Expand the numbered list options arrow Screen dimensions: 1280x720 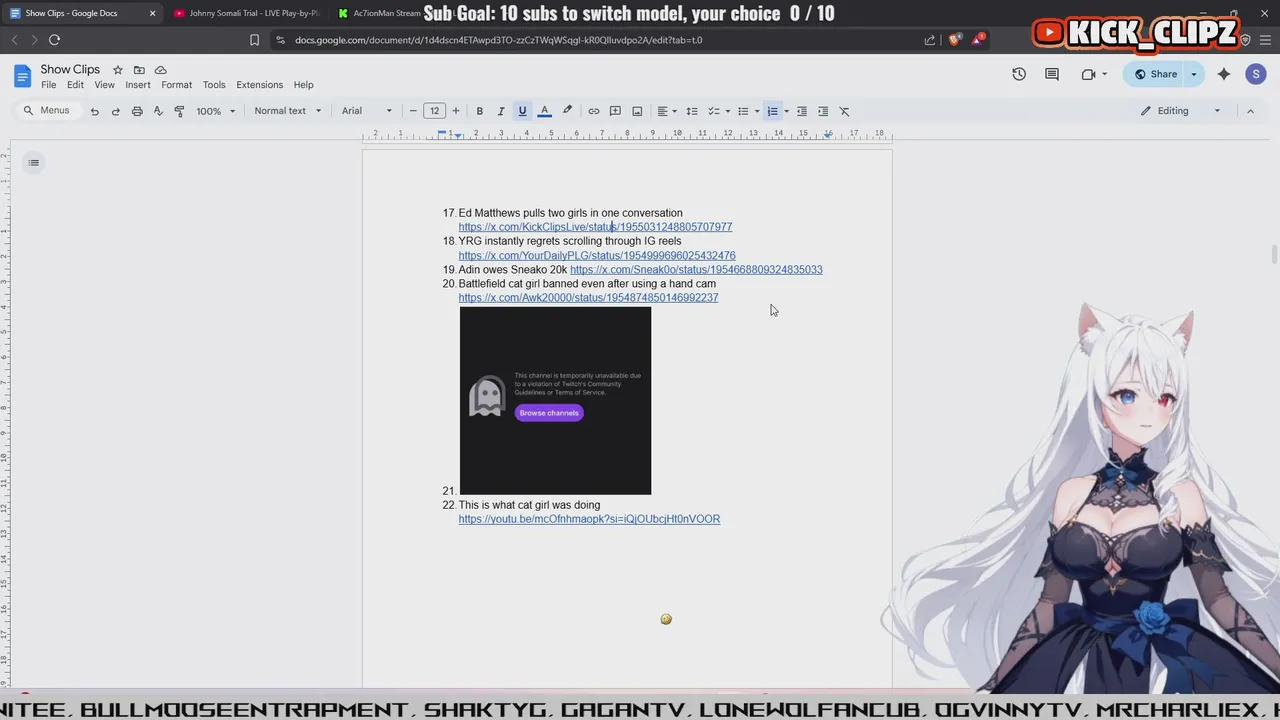(x=786, y=111)
